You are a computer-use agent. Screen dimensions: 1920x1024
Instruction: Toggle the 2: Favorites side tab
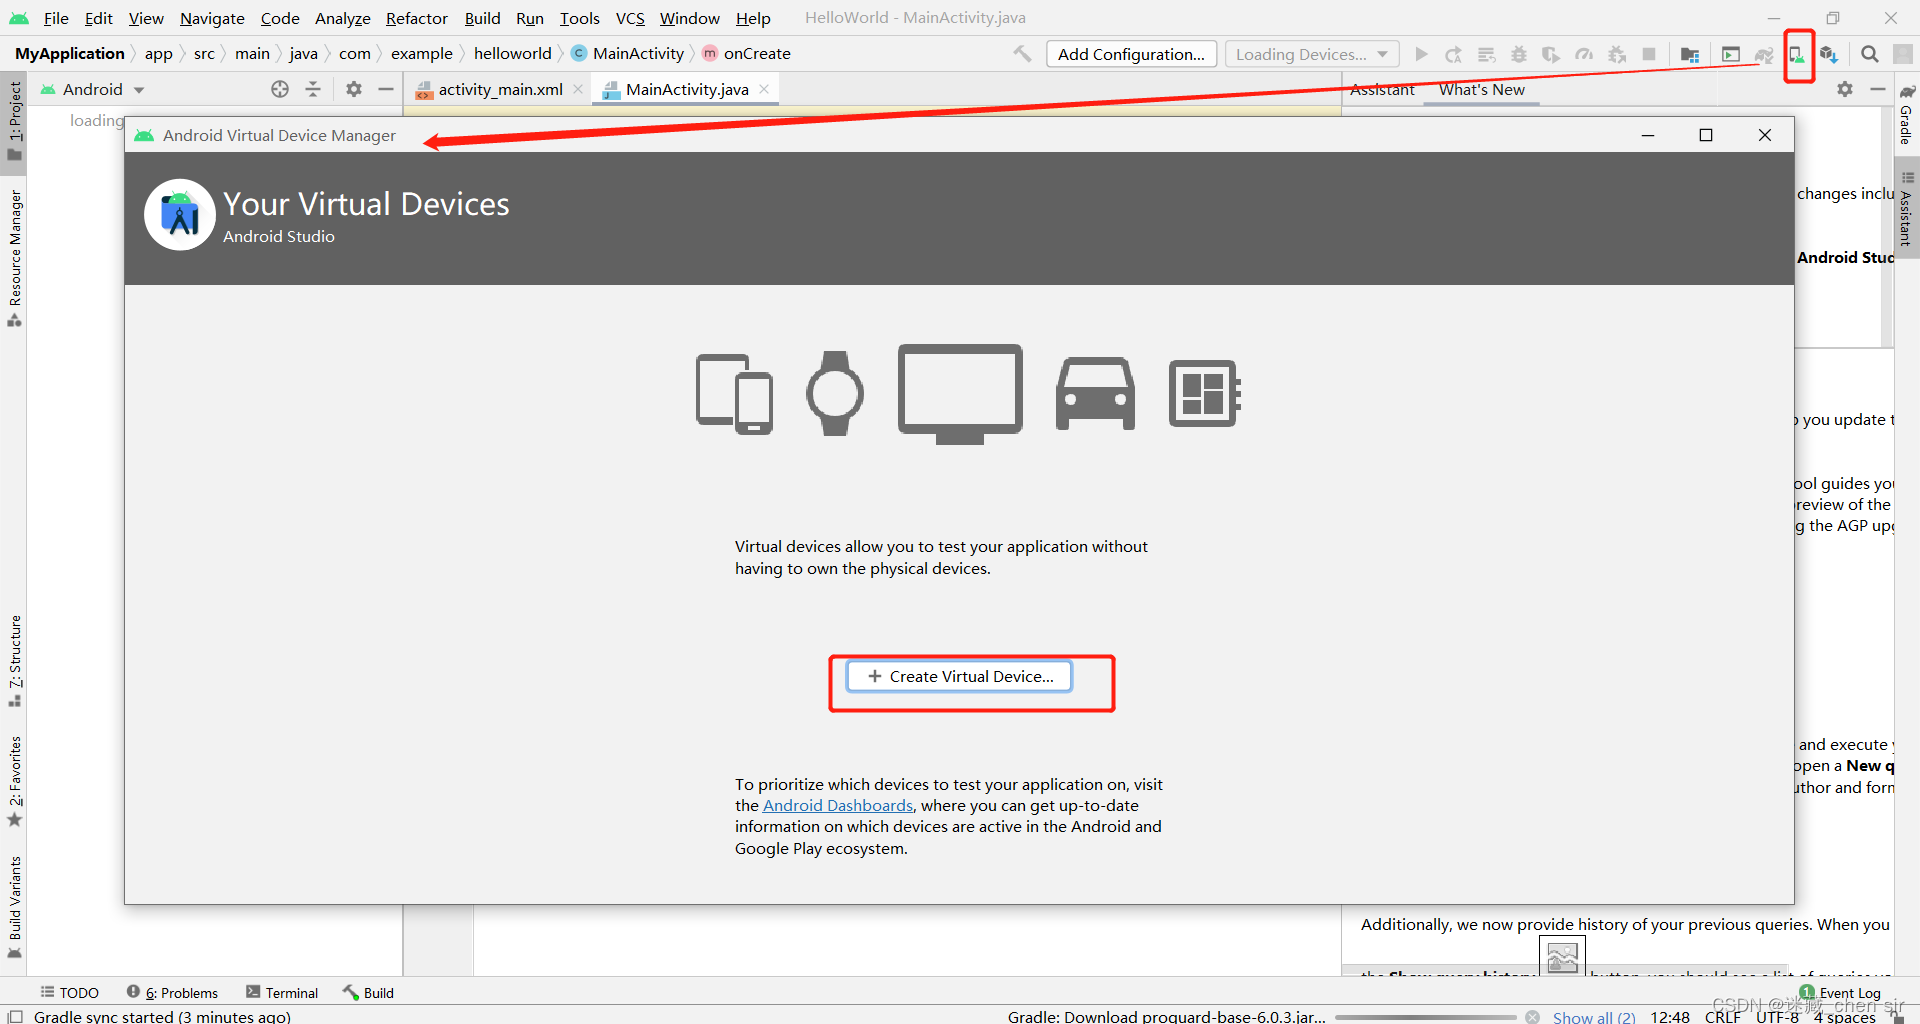(14, 782)
